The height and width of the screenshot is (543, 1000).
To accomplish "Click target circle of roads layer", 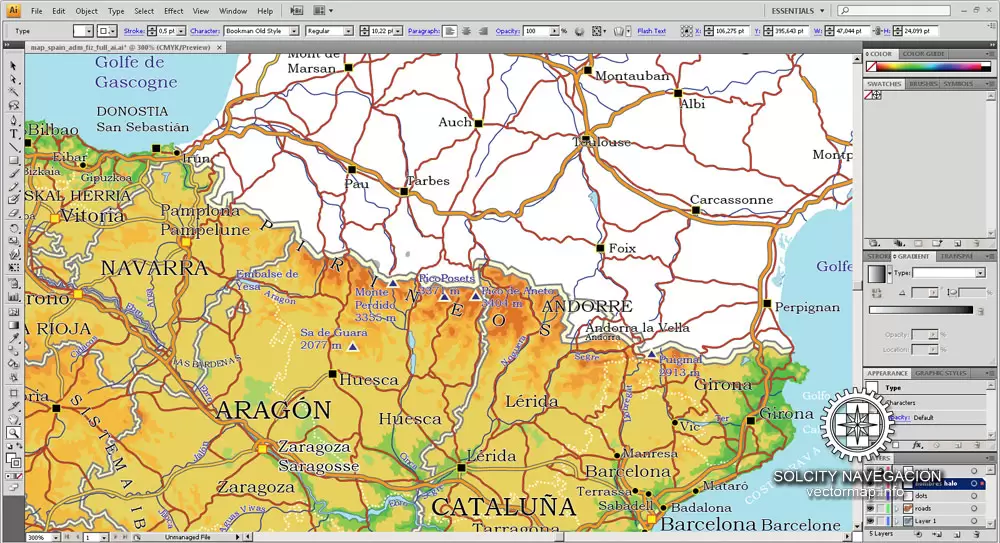I will [974, 509].
